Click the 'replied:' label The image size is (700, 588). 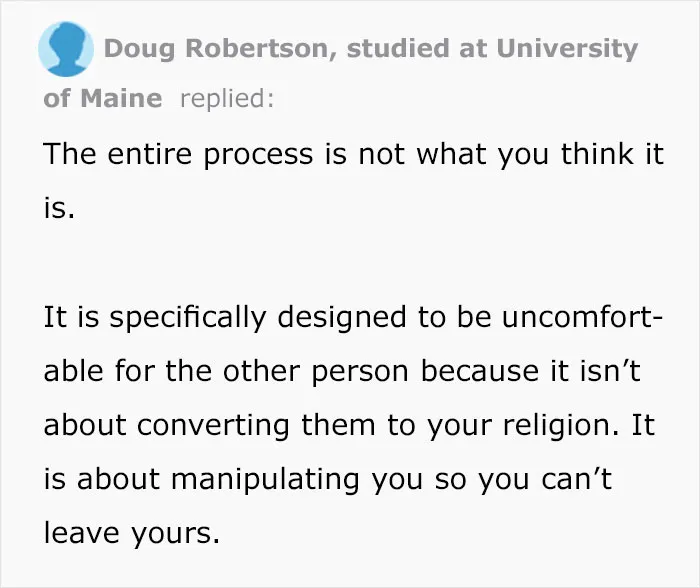(227, 99)
